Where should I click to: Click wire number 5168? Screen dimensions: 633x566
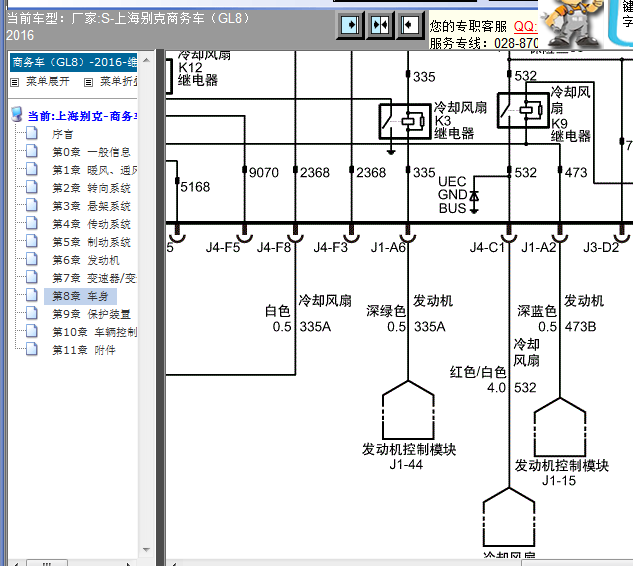195,187
